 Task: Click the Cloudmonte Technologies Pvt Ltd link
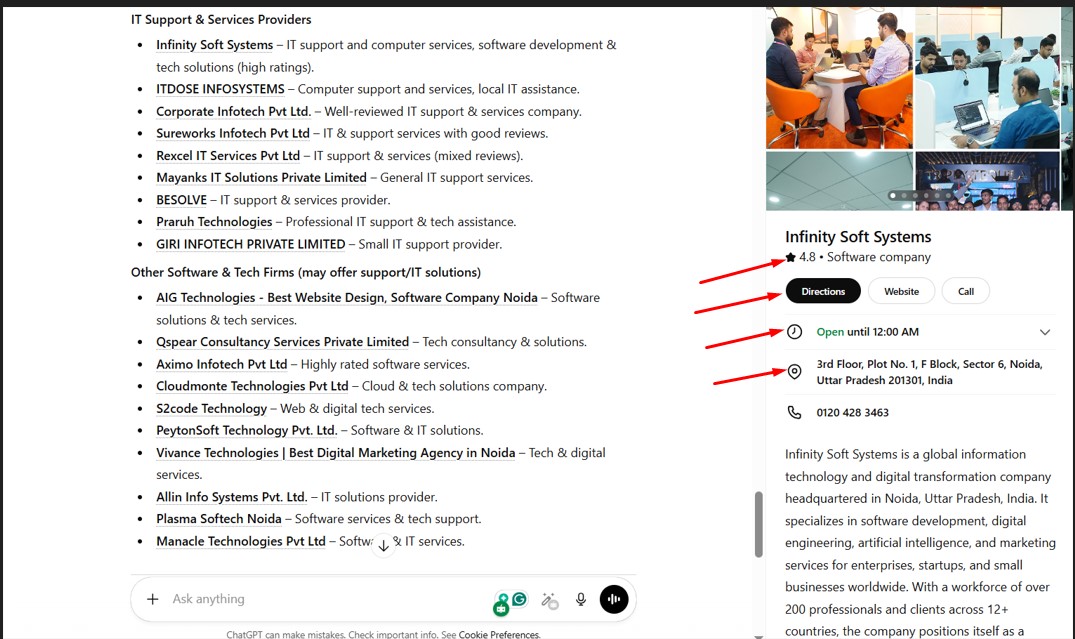tap(252, 386)
